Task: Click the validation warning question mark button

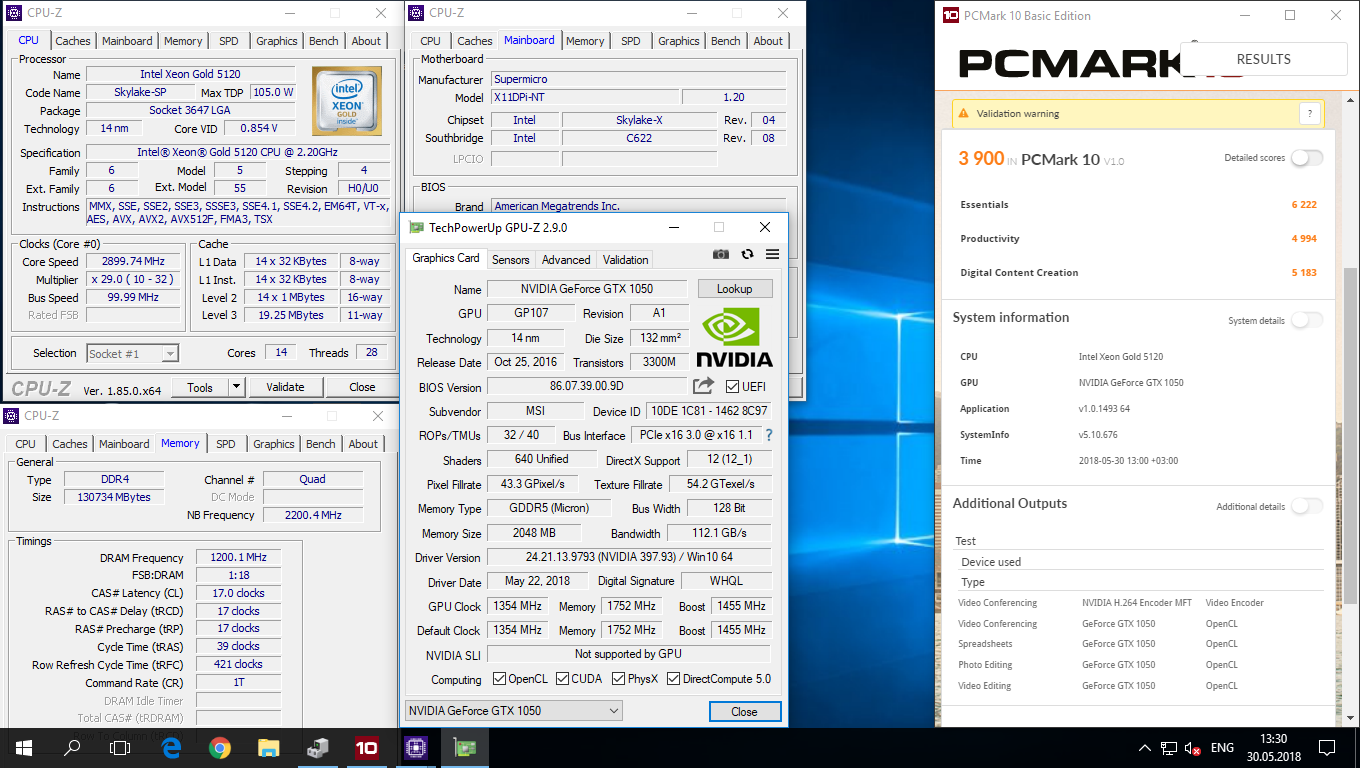Action: click(1309, 114)
